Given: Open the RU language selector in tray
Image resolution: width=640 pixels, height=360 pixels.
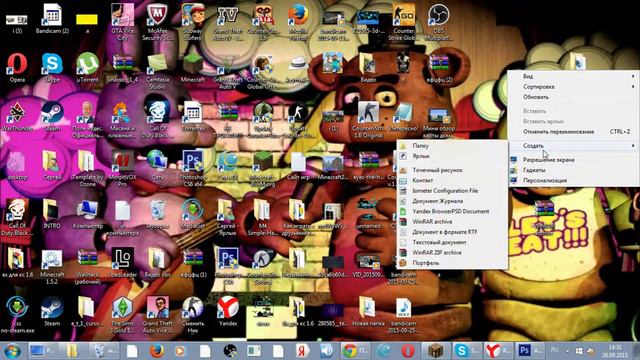Looking at the screenshot, I should [x=555, y=350].
